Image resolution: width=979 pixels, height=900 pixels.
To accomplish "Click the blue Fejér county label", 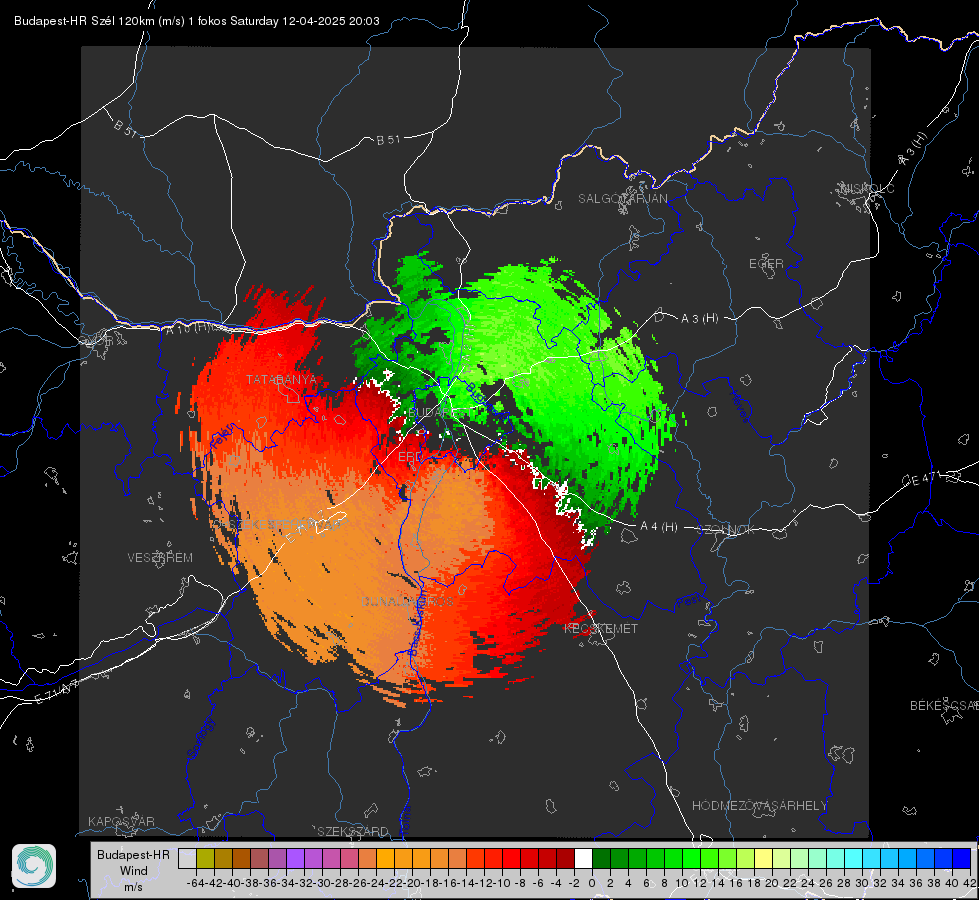I will pos(222,437).
